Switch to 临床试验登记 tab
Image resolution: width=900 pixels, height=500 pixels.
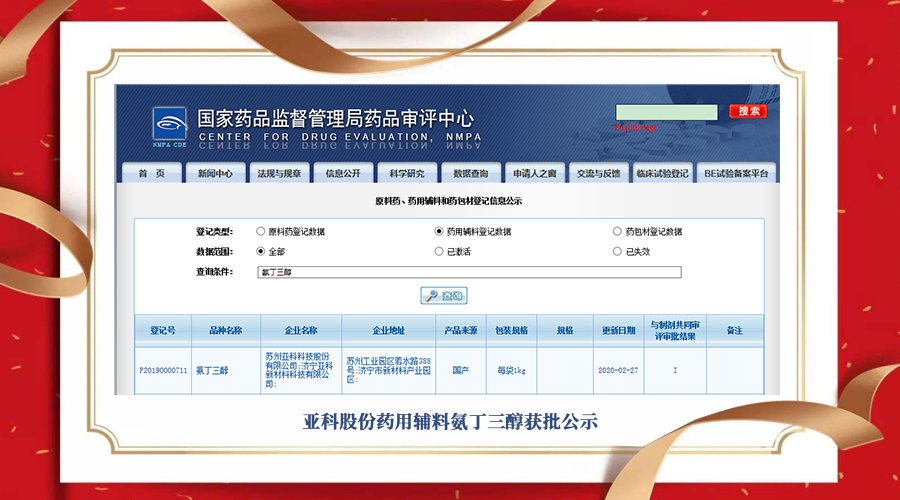point(662,173)
